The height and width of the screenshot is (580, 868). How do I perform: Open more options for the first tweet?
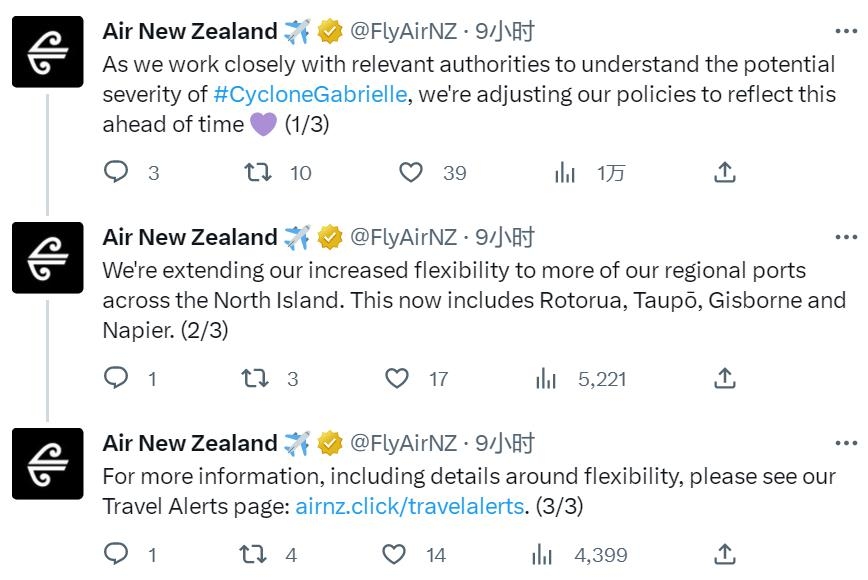pos(846,32)
